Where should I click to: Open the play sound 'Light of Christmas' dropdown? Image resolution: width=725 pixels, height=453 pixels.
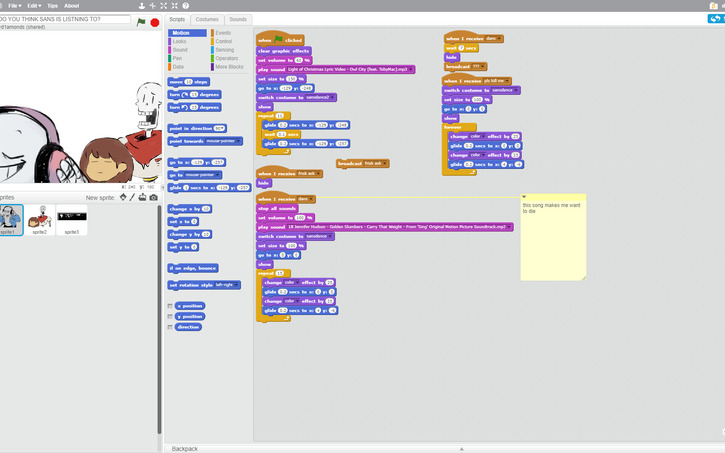pyautogui.click(x=411, y=69)
